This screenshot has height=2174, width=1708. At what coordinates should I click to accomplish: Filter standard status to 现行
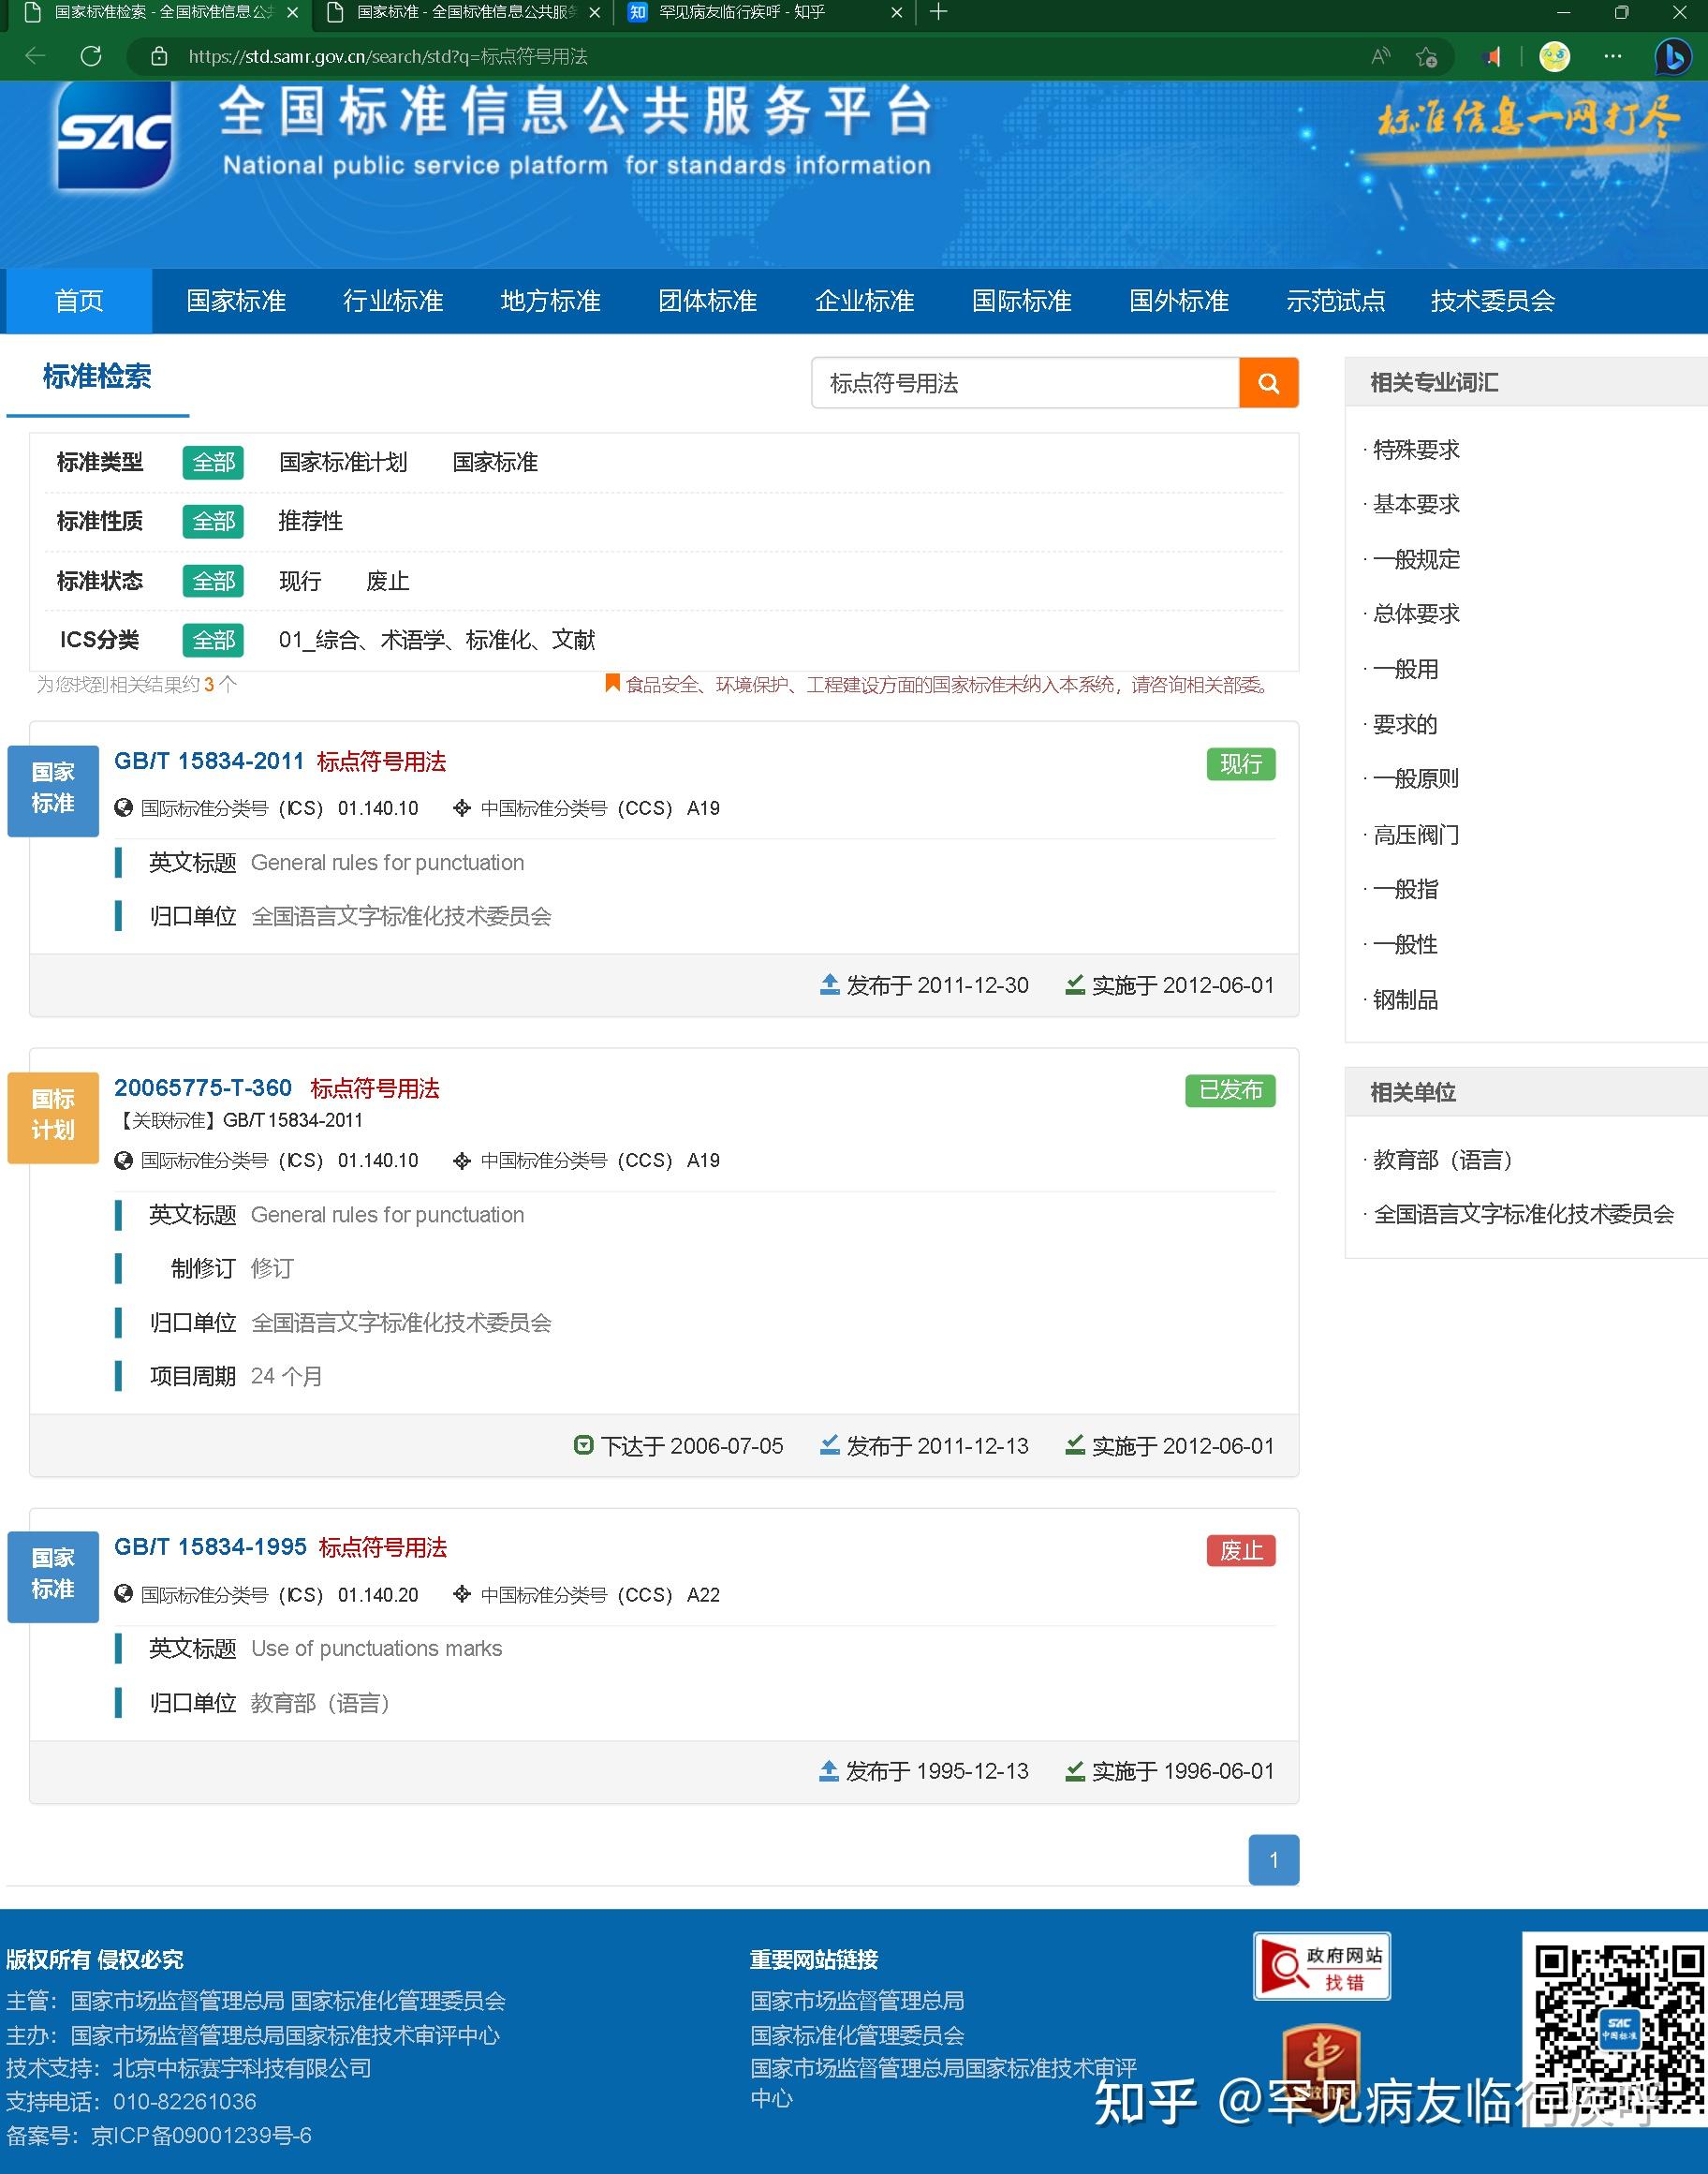coord(300,581)
